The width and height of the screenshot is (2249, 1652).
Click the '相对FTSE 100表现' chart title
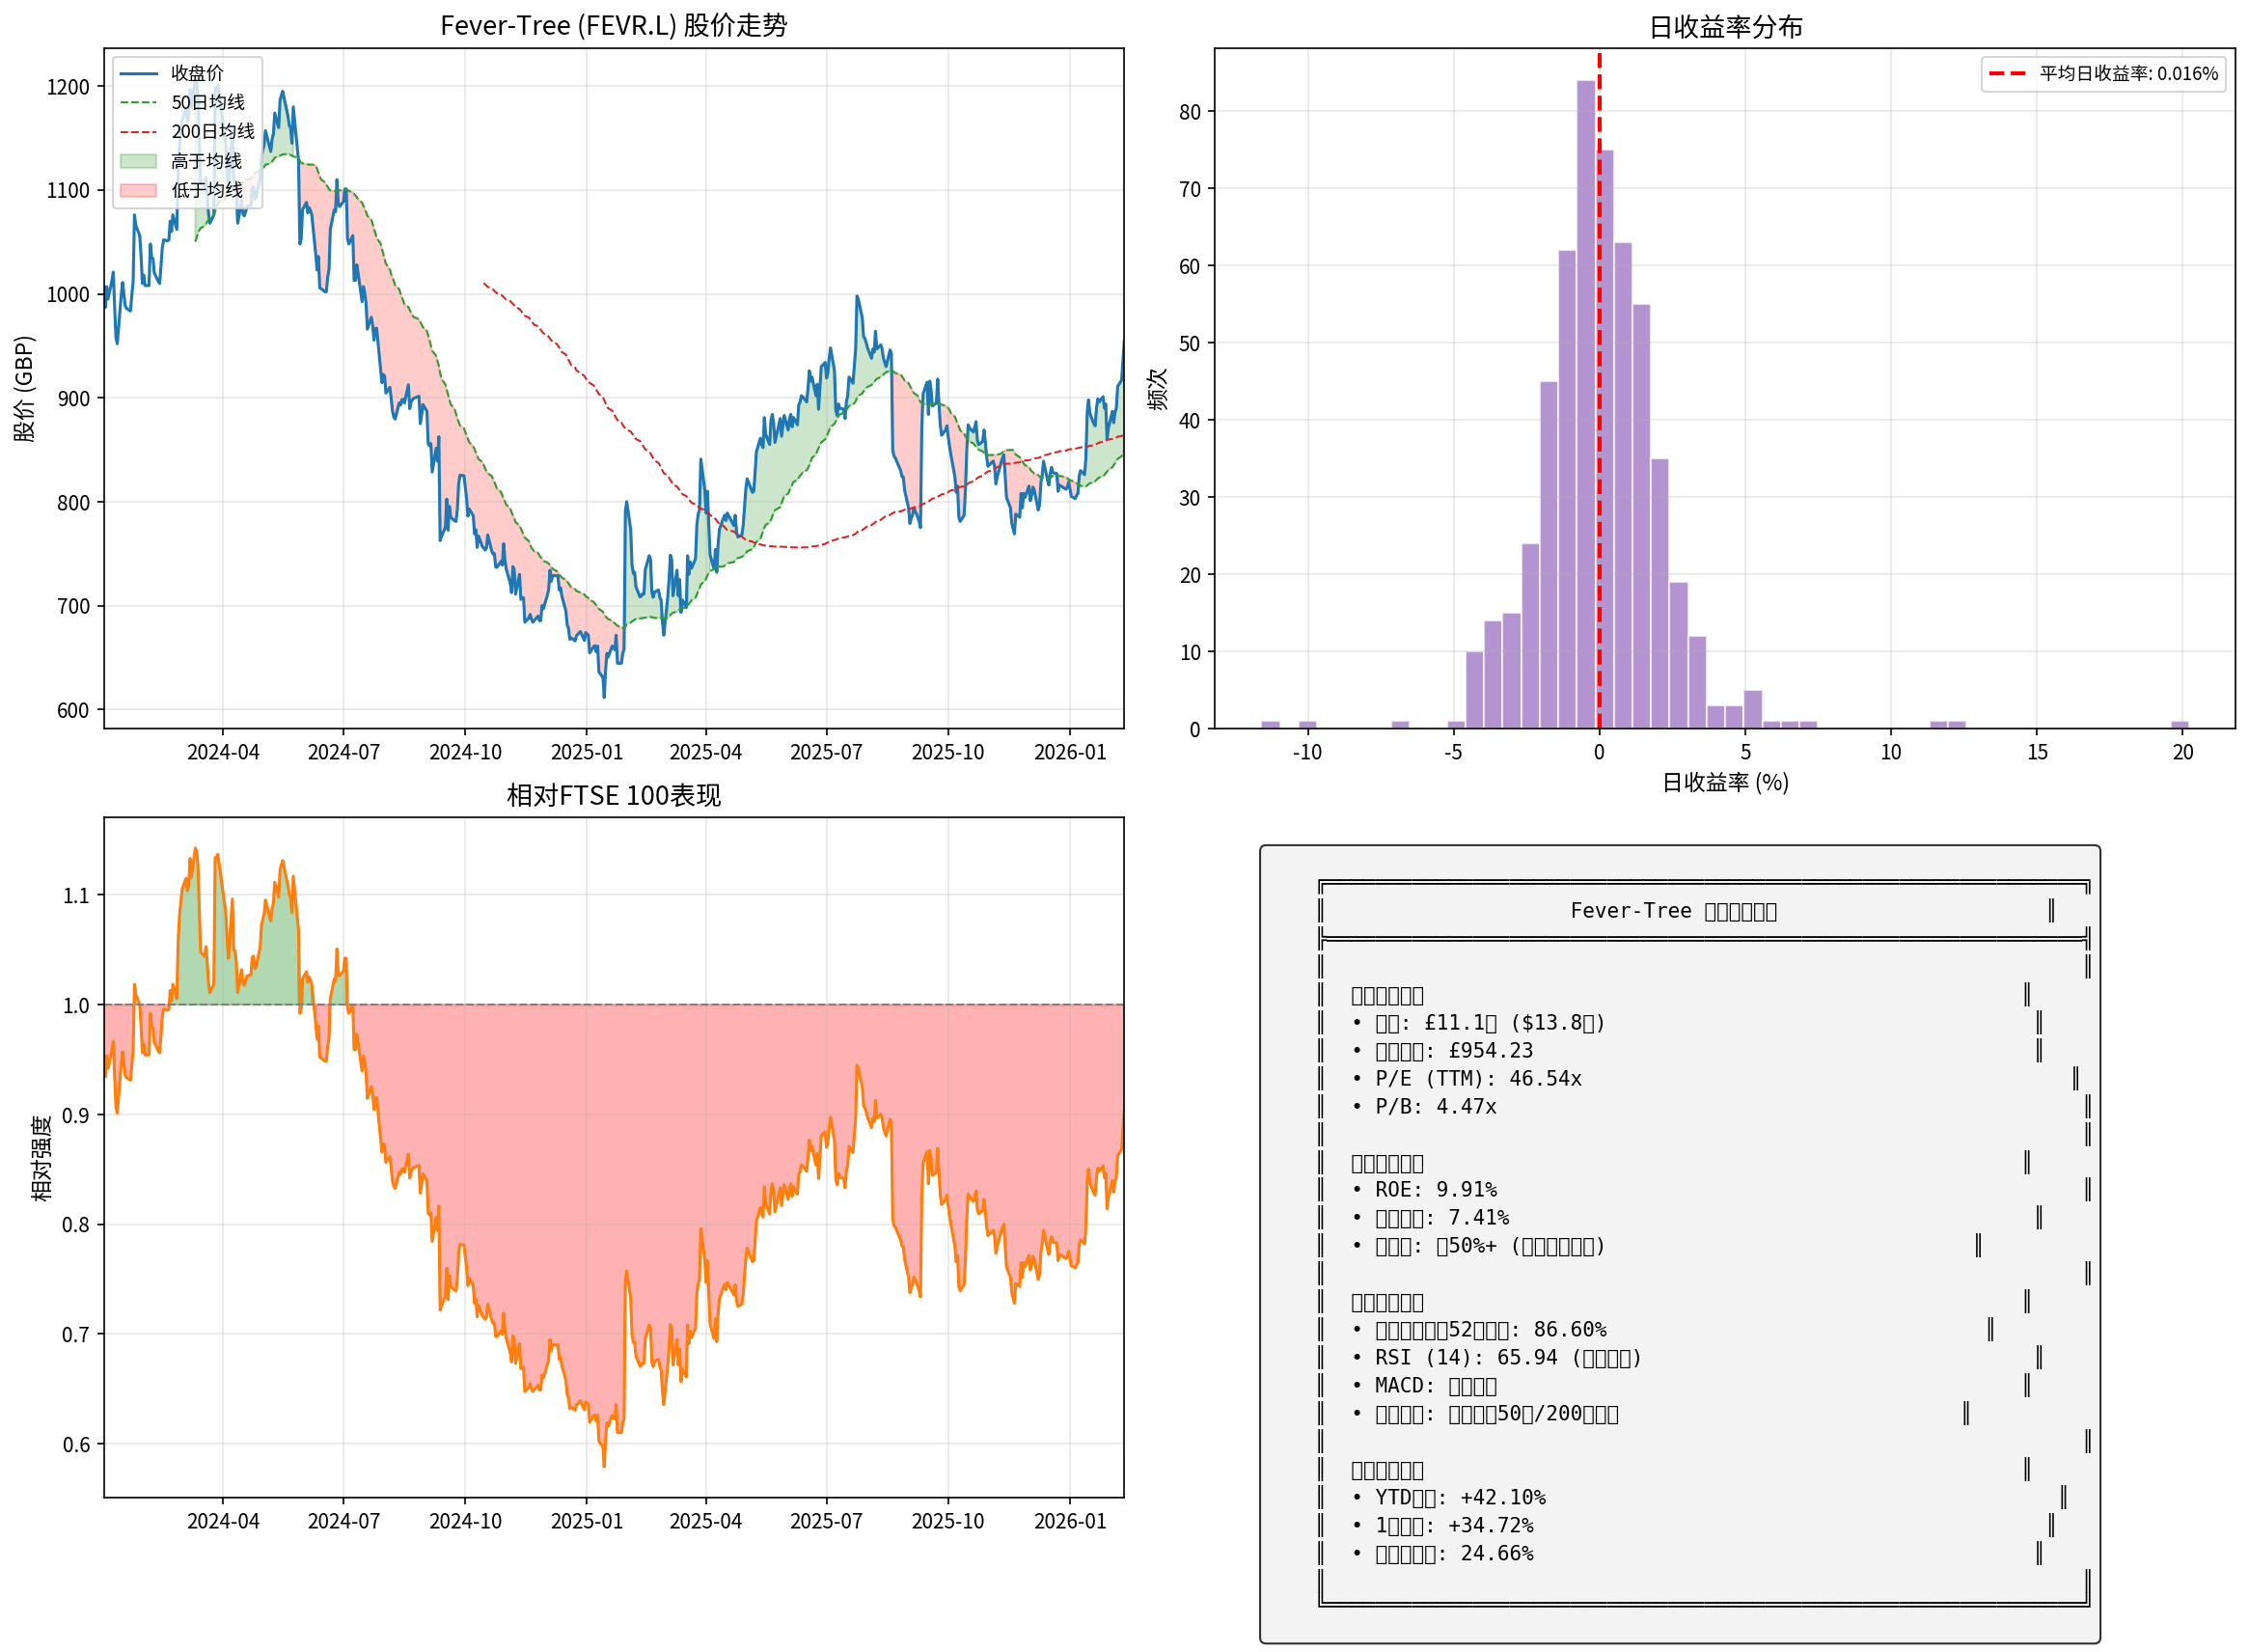coord(613,795)
